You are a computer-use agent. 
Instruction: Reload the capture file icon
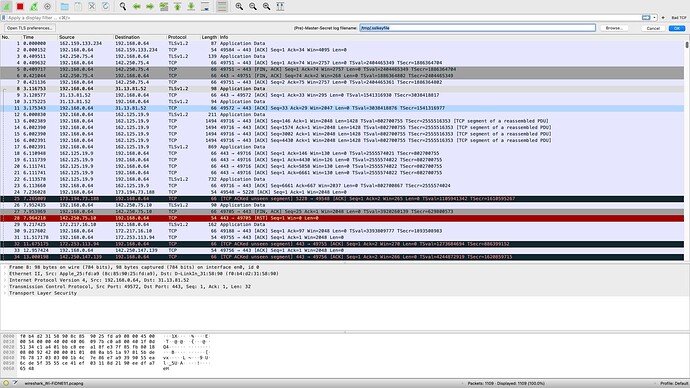click(x=106, y=6)
